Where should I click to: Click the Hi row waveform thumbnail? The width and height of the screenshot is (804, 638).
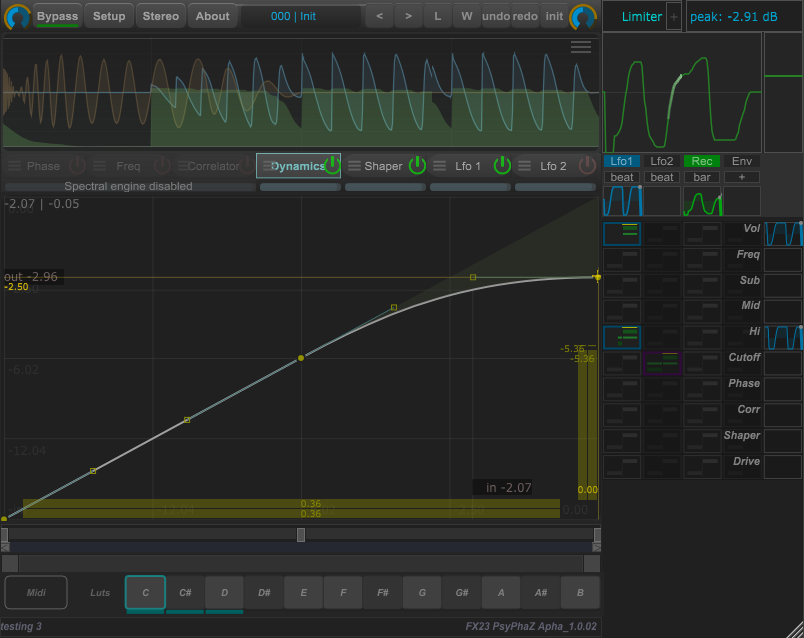(783, 337)
